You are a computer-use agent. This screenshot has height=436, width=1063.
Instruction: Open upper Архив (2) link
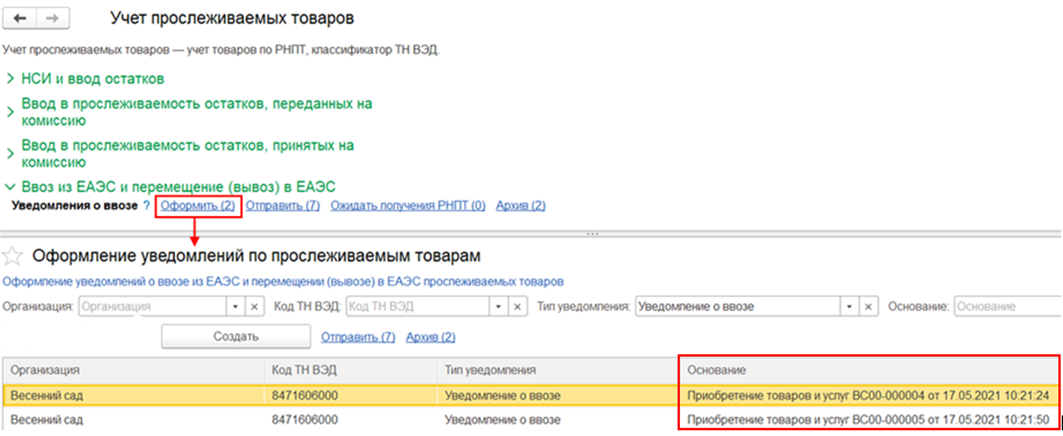click(521, 206)
